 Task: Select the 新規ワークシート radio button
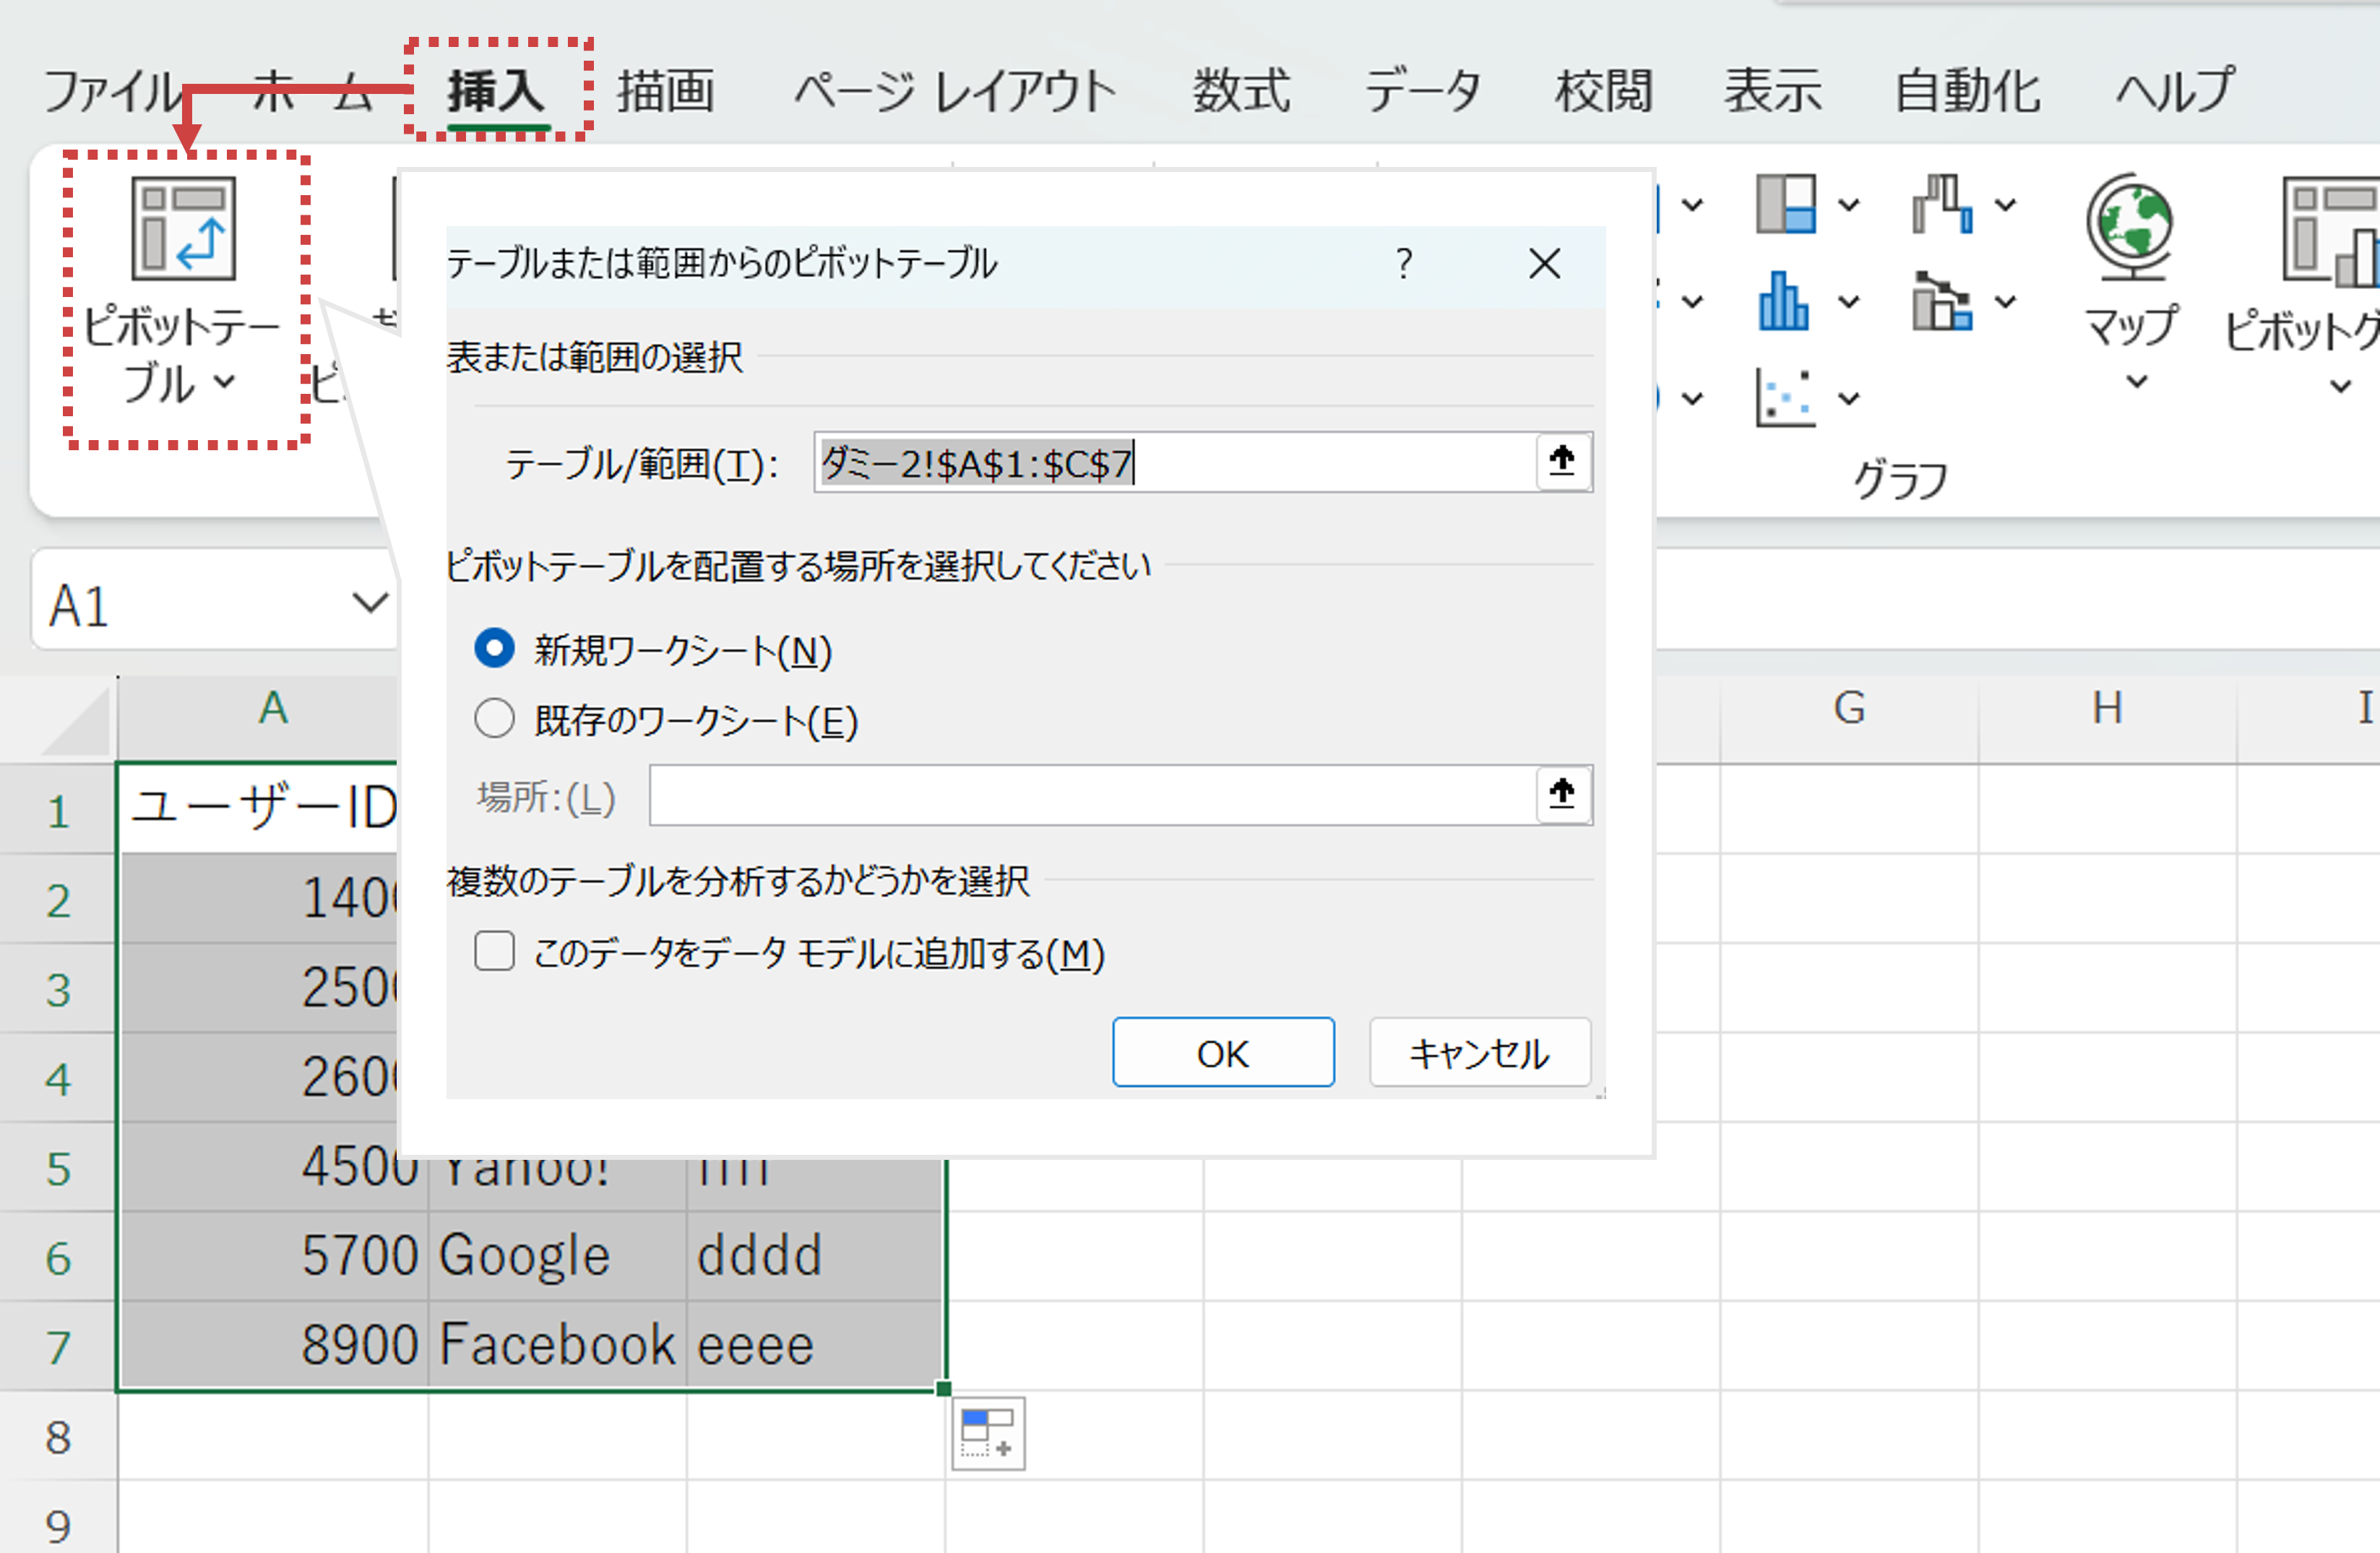[494, 649]
